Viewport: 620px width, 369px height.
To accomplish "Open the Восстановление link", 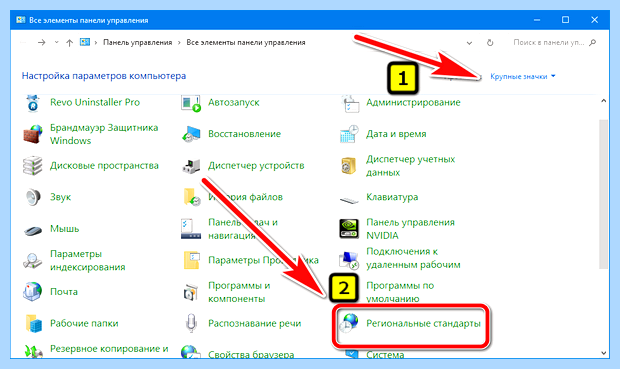I will click(244, 134).
